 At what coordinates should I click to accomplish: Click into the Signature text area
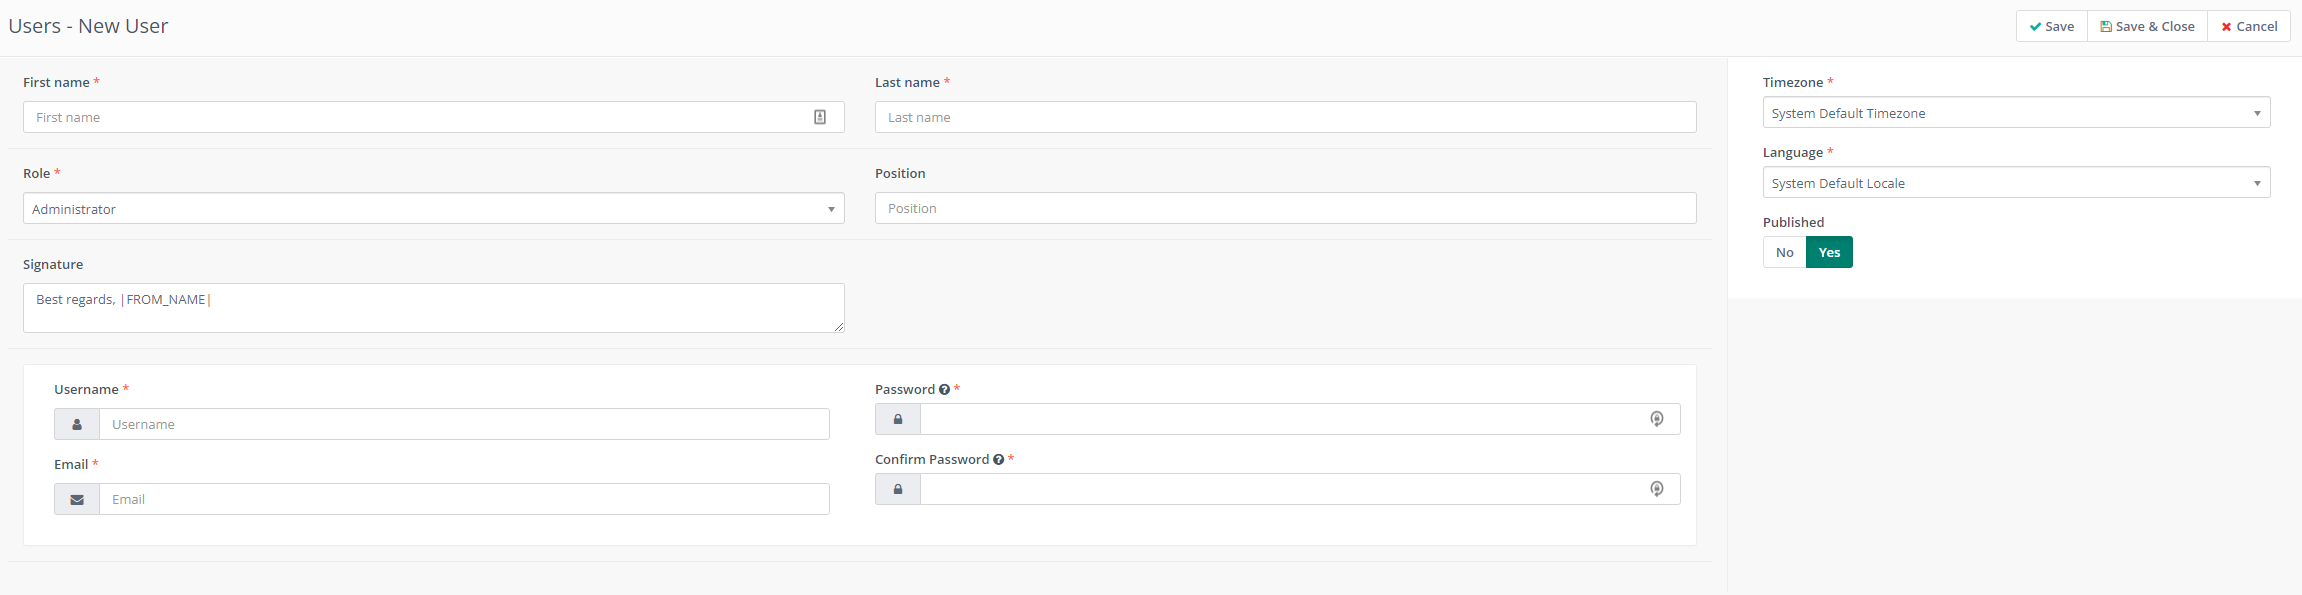pyautogui.click(x=433, y=308)
